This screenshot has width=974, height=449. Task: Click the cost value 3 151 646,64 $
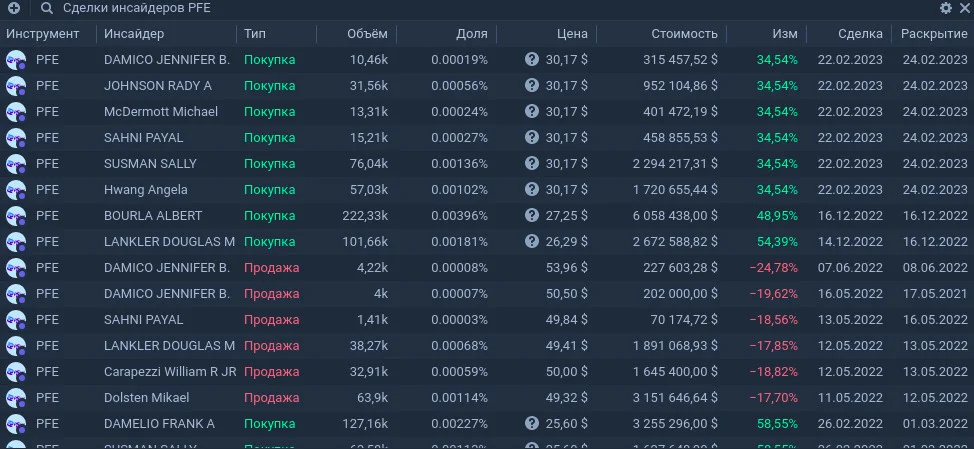pyautogui.click(x=676, y=397)
